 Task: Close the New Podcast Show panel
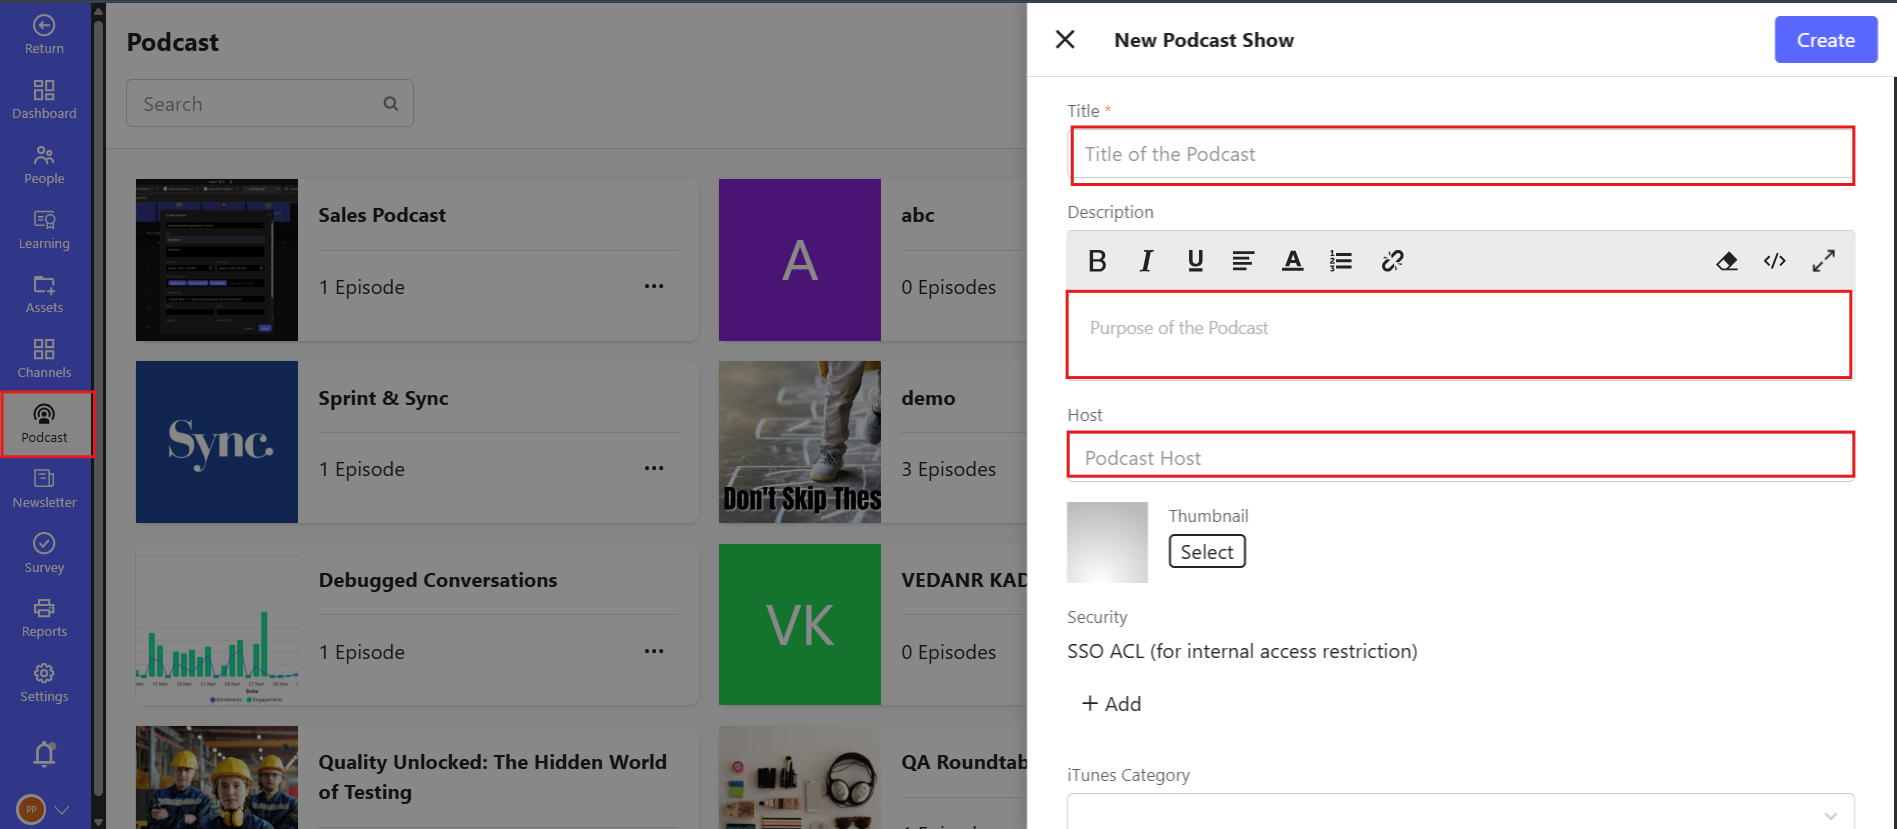tap(1065, 39)
